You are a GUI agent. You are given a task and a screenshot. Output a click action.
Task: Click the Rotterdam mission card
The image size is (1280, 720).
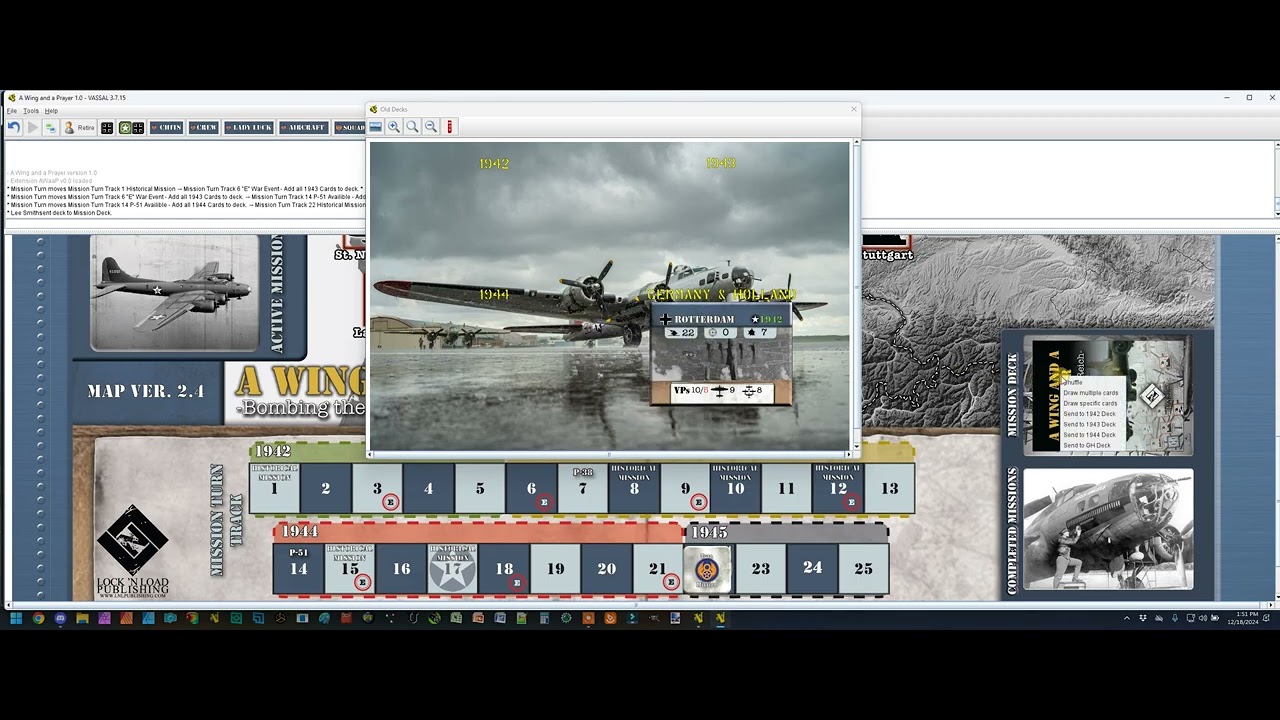pyautogui.click(x=720, y=355)
